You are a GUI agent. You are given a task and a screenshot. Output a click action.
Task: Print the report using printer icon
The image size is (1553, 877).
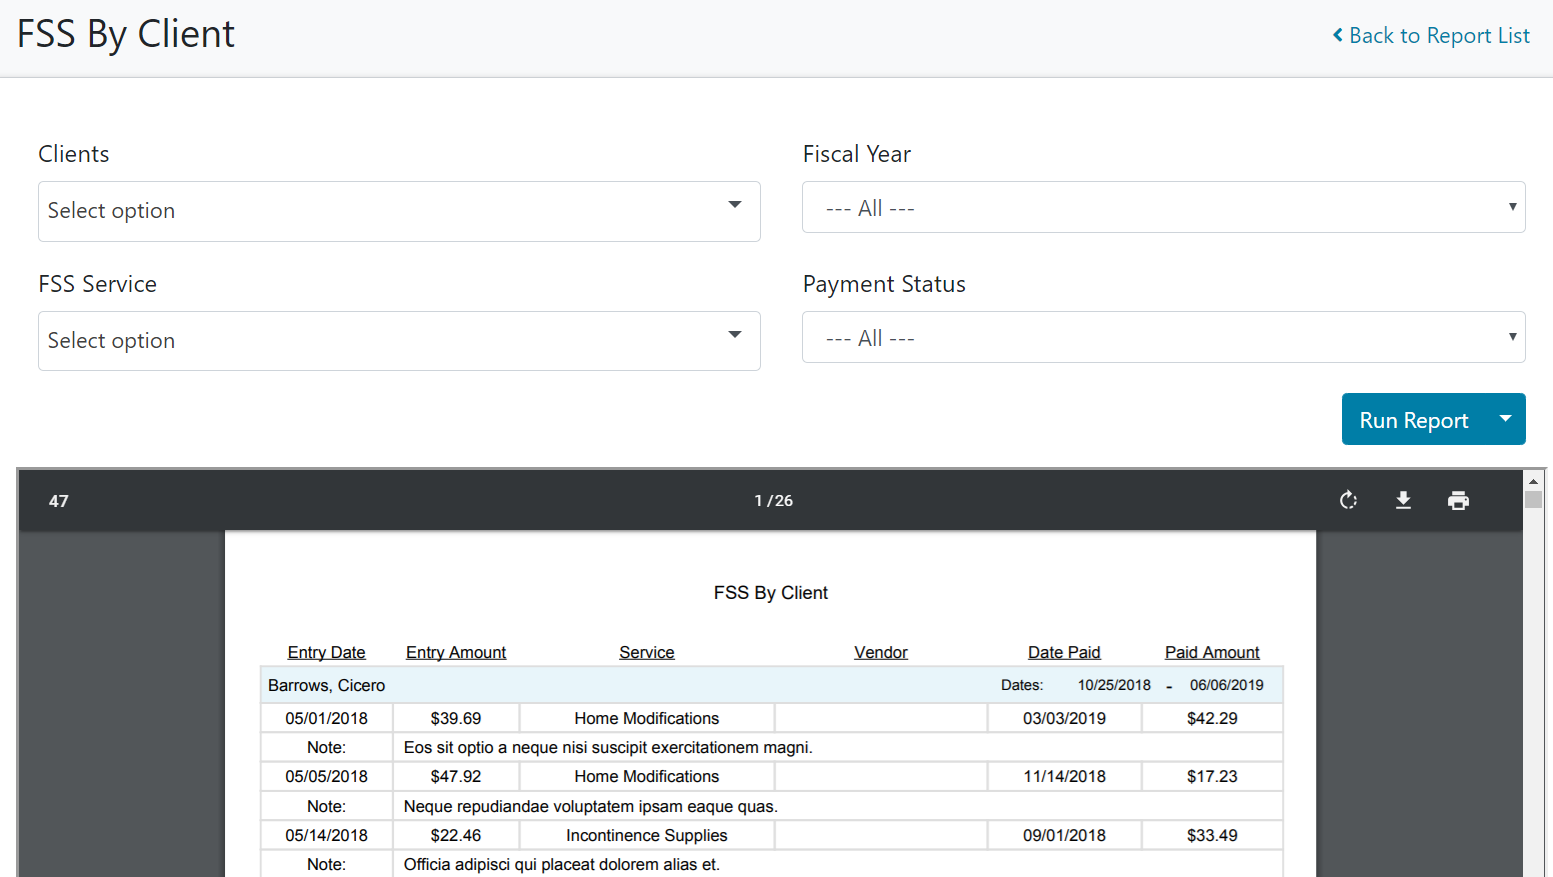1458,500
